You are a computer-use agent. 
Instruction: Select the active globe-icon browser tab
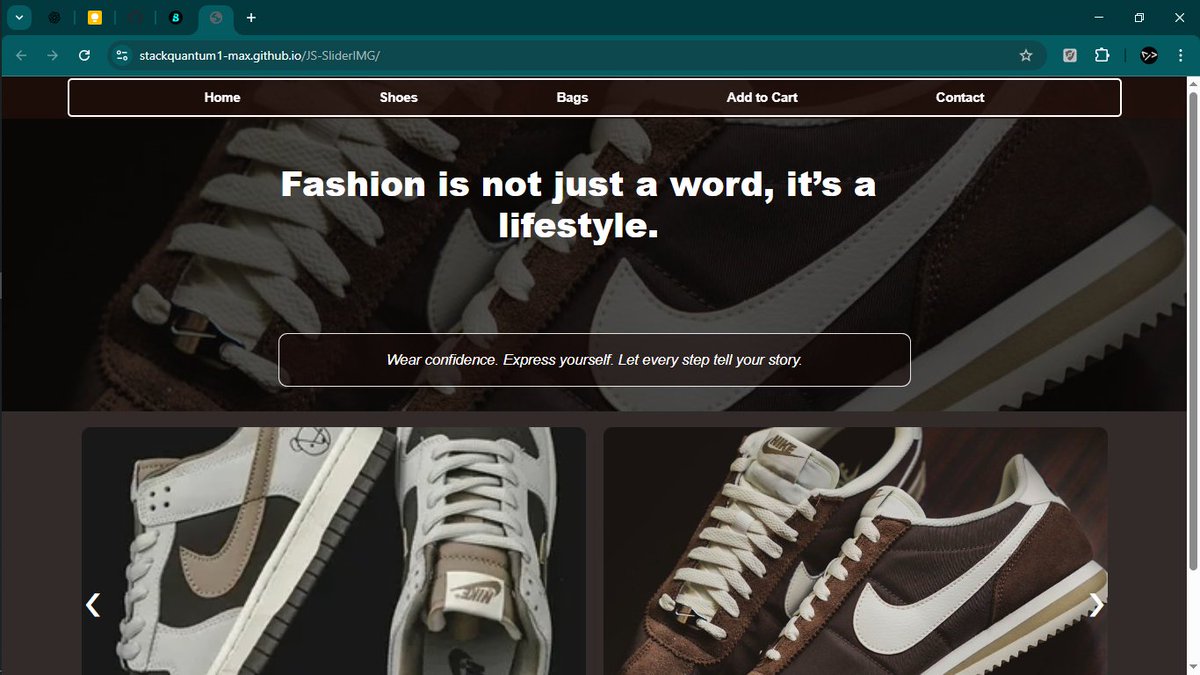215,17
